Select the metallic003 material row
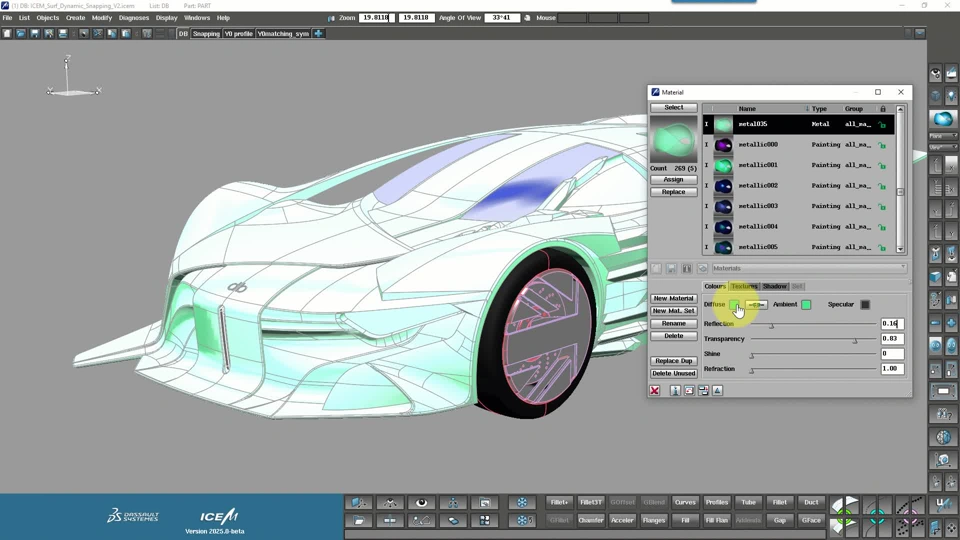Screen dimensions: 960x540 798,206
